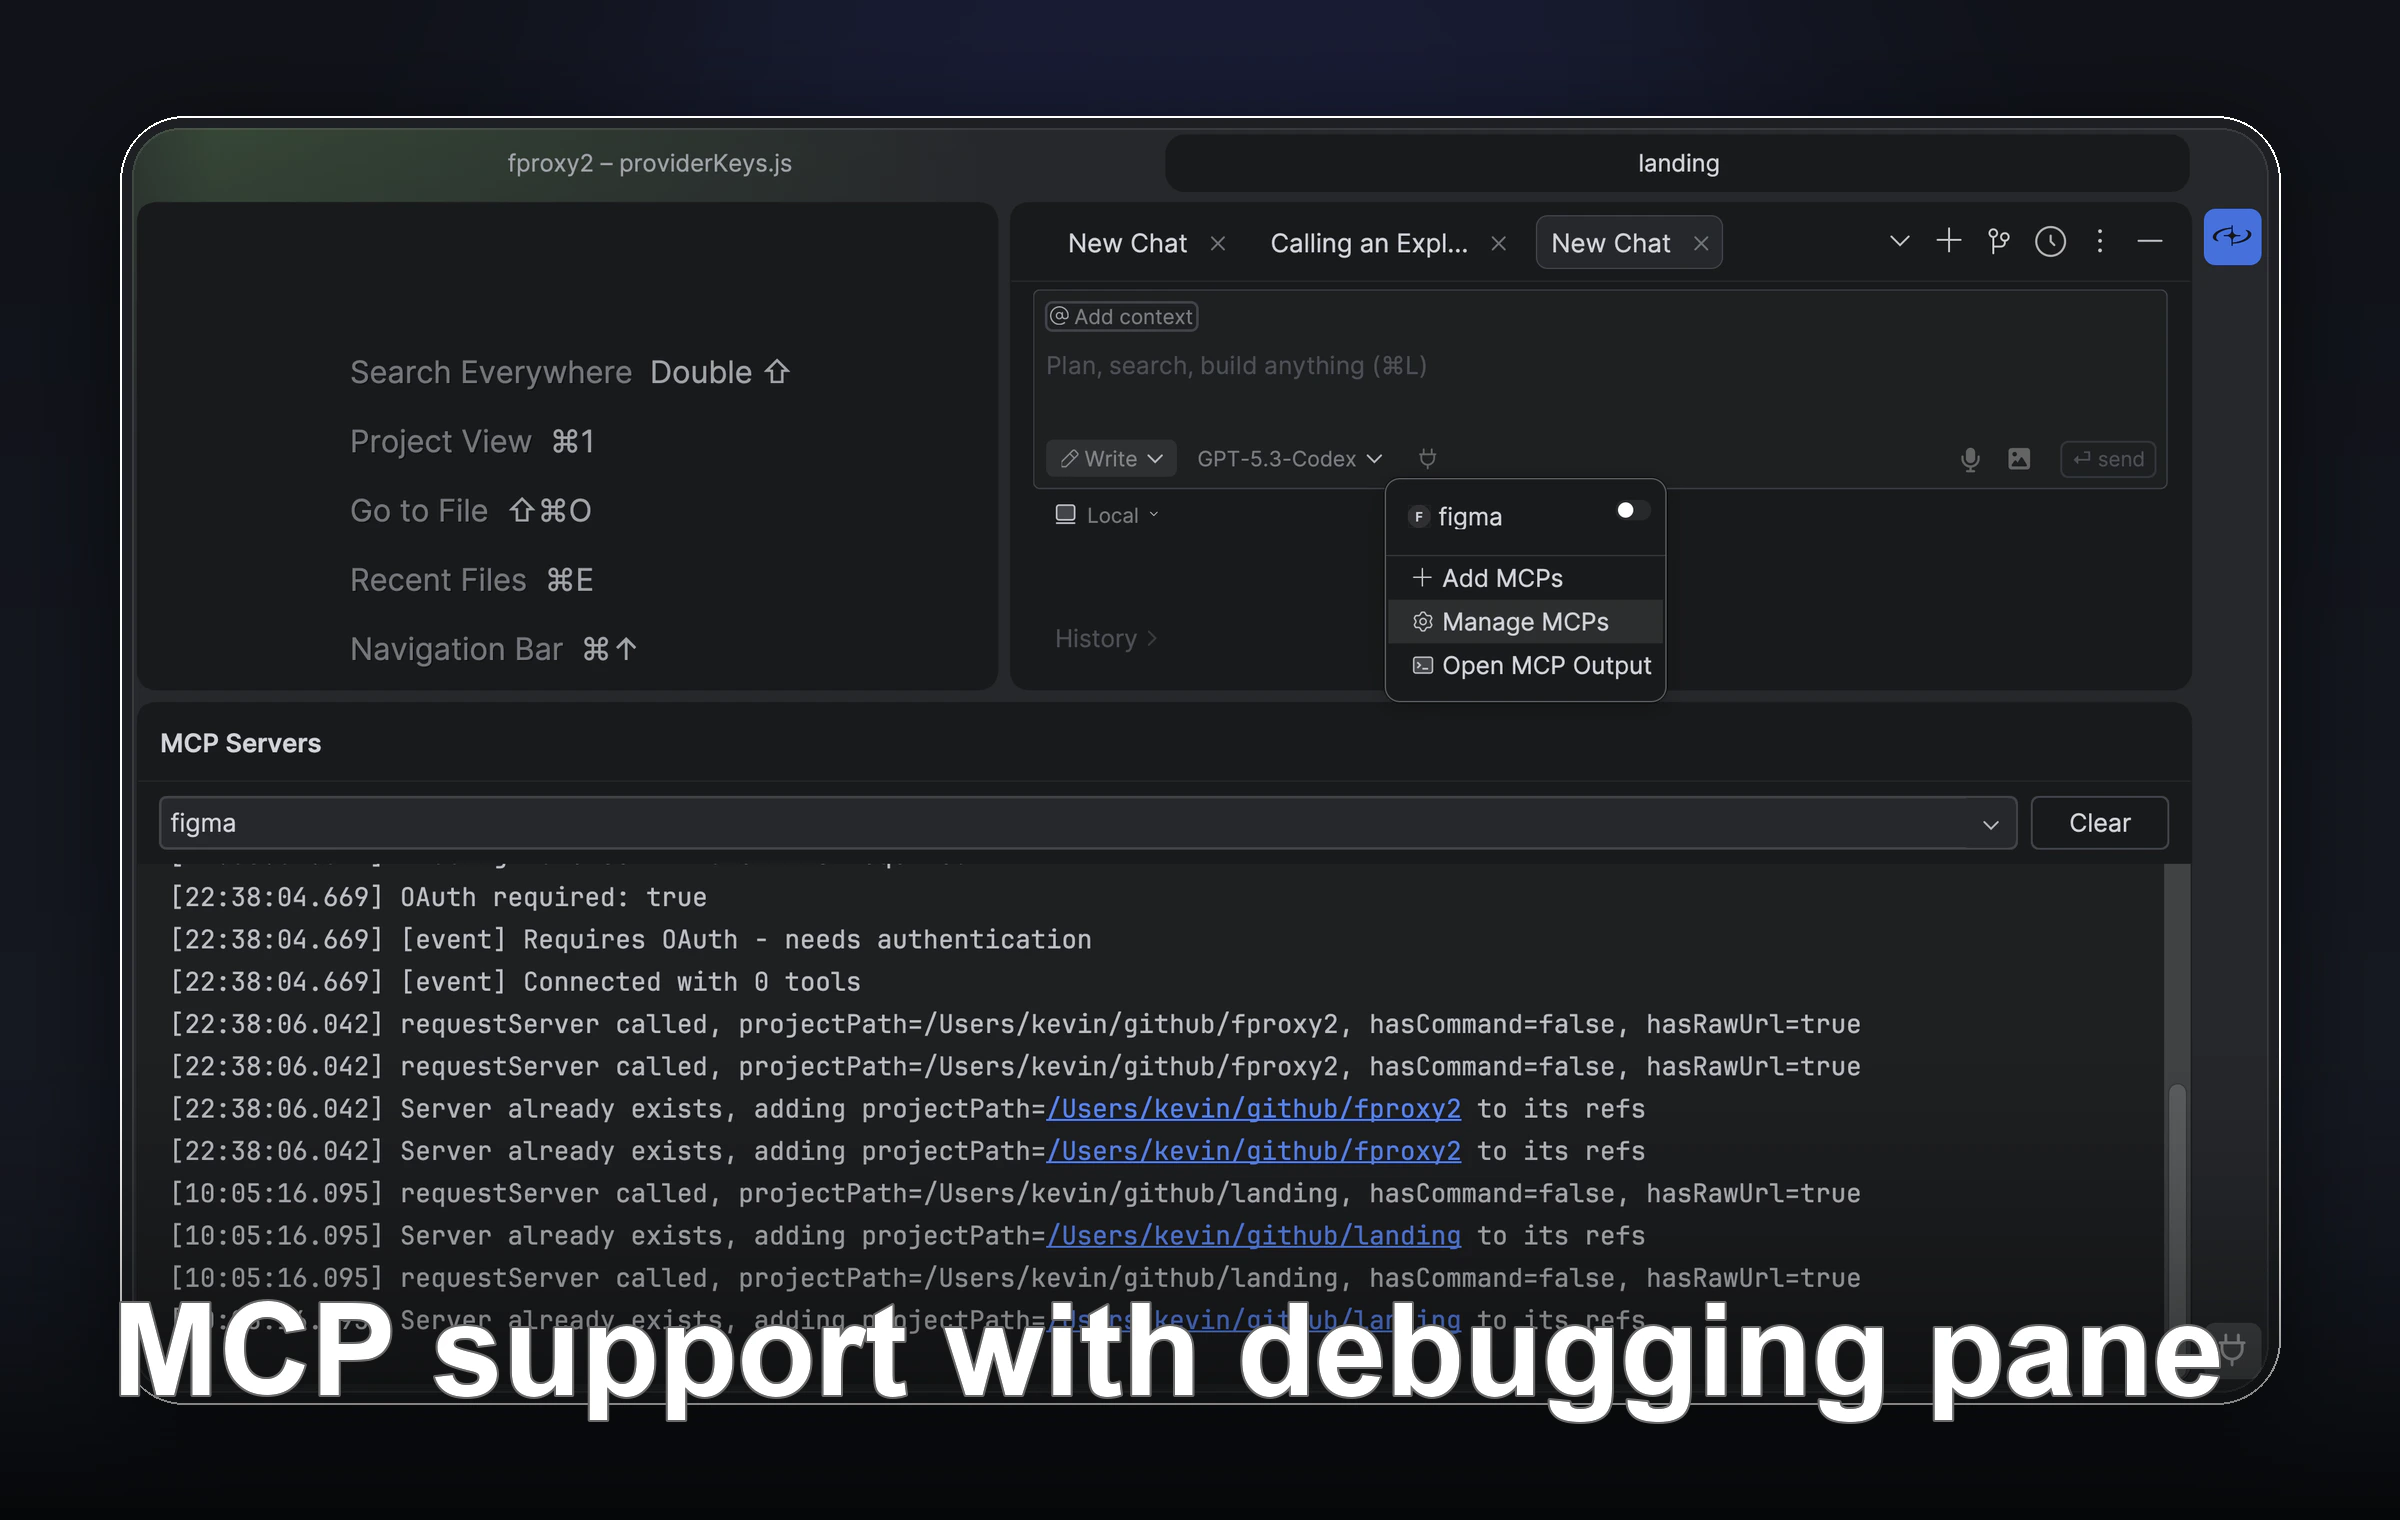Expand the History section
Viewport: 2400px width, 1520px height.
[x=1106, y=638]
